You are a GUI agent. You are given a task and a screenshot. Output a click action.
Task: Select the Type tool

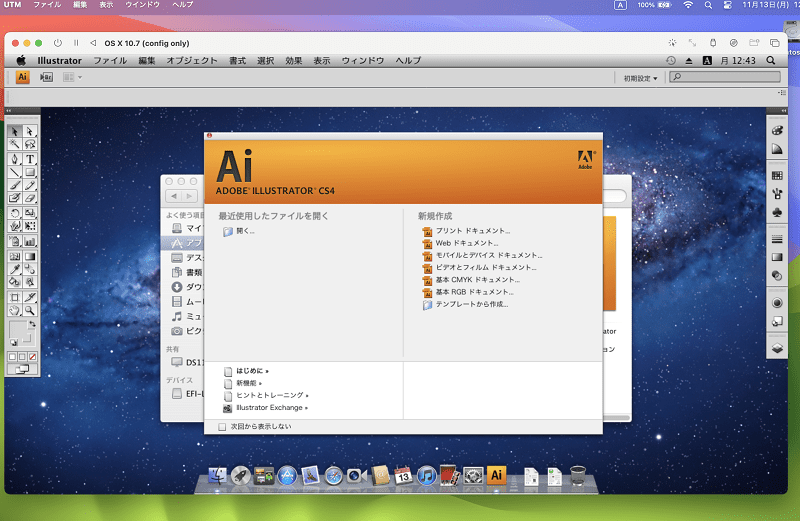point(30,159)
